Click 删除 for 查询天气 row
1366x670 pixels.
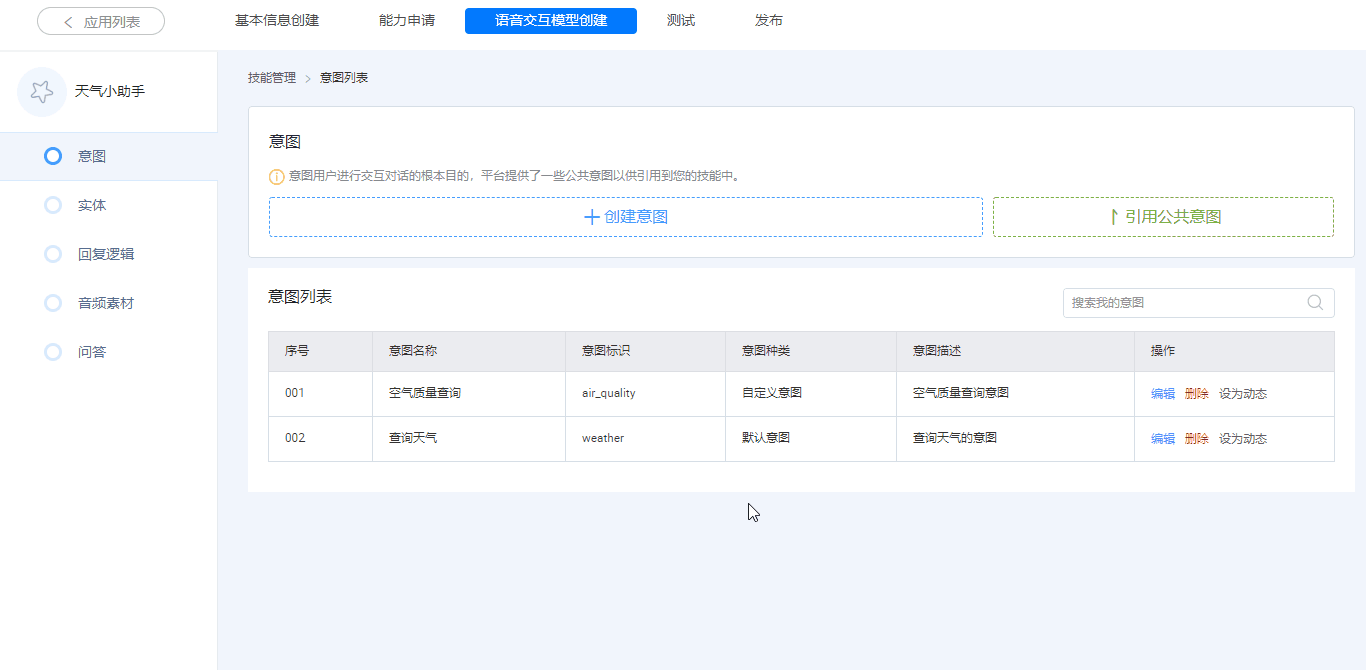coord(1197,439)
